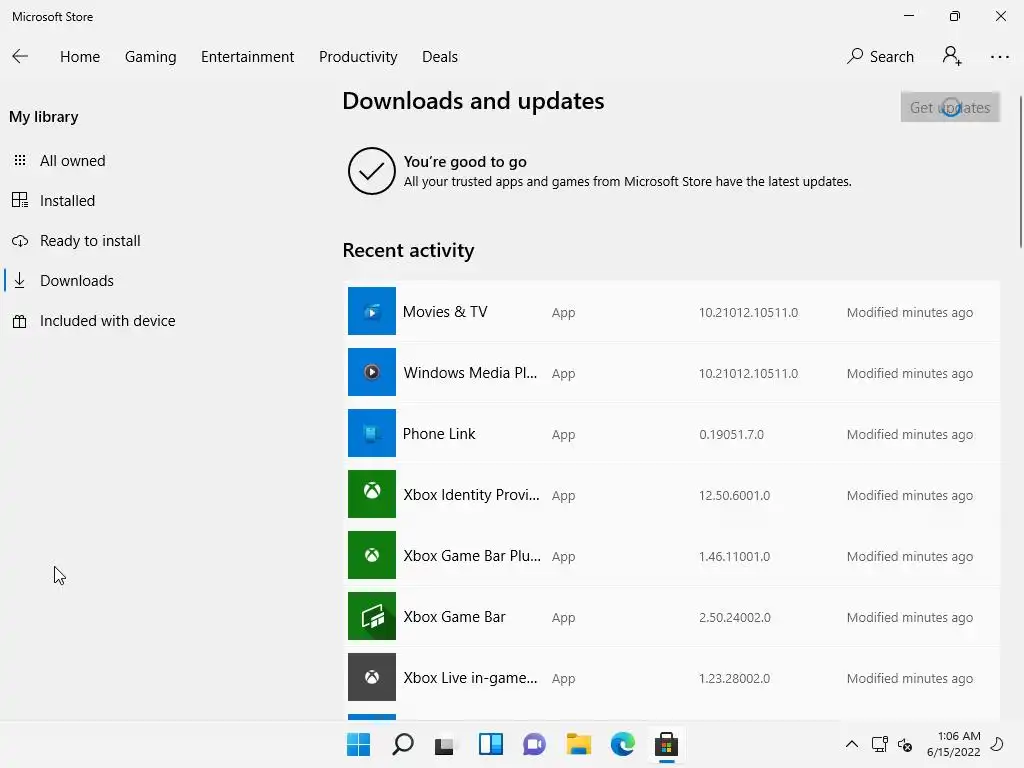Open the Windows Media Pl... entry

(x=470, y=373)
